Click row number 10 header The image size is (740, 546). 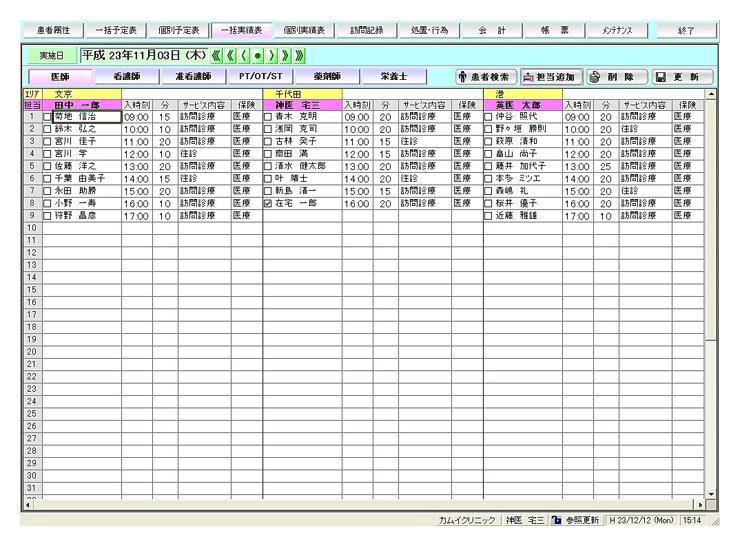(32, 228)
